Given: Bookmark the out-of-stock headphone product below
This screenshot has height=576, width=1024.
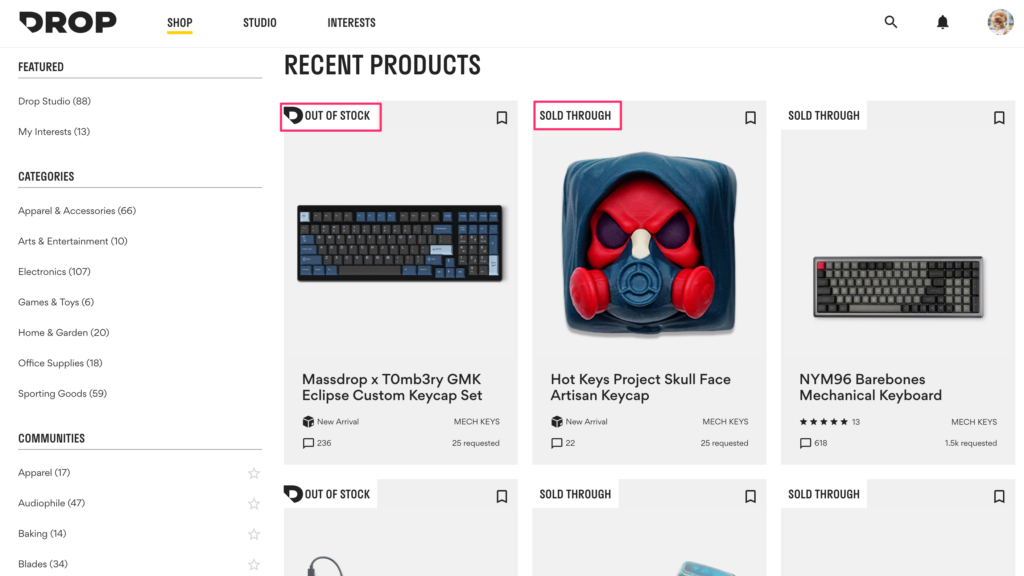Looking at the screenshot, I should 501,494.
